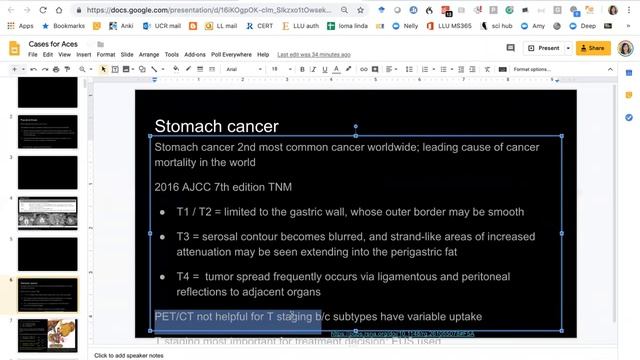The image size is (640, 360).
Task: Open the Line tool options arrow
Action: [162, 69]
